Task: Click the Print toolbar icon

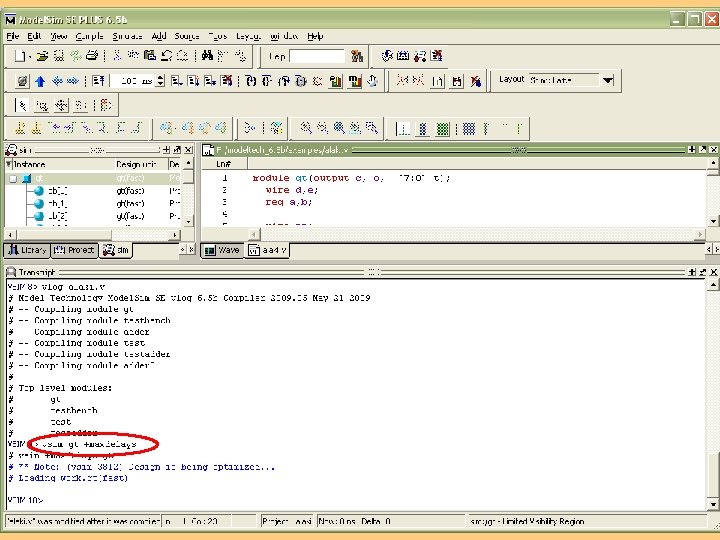Action: click(x=92, y=56)
